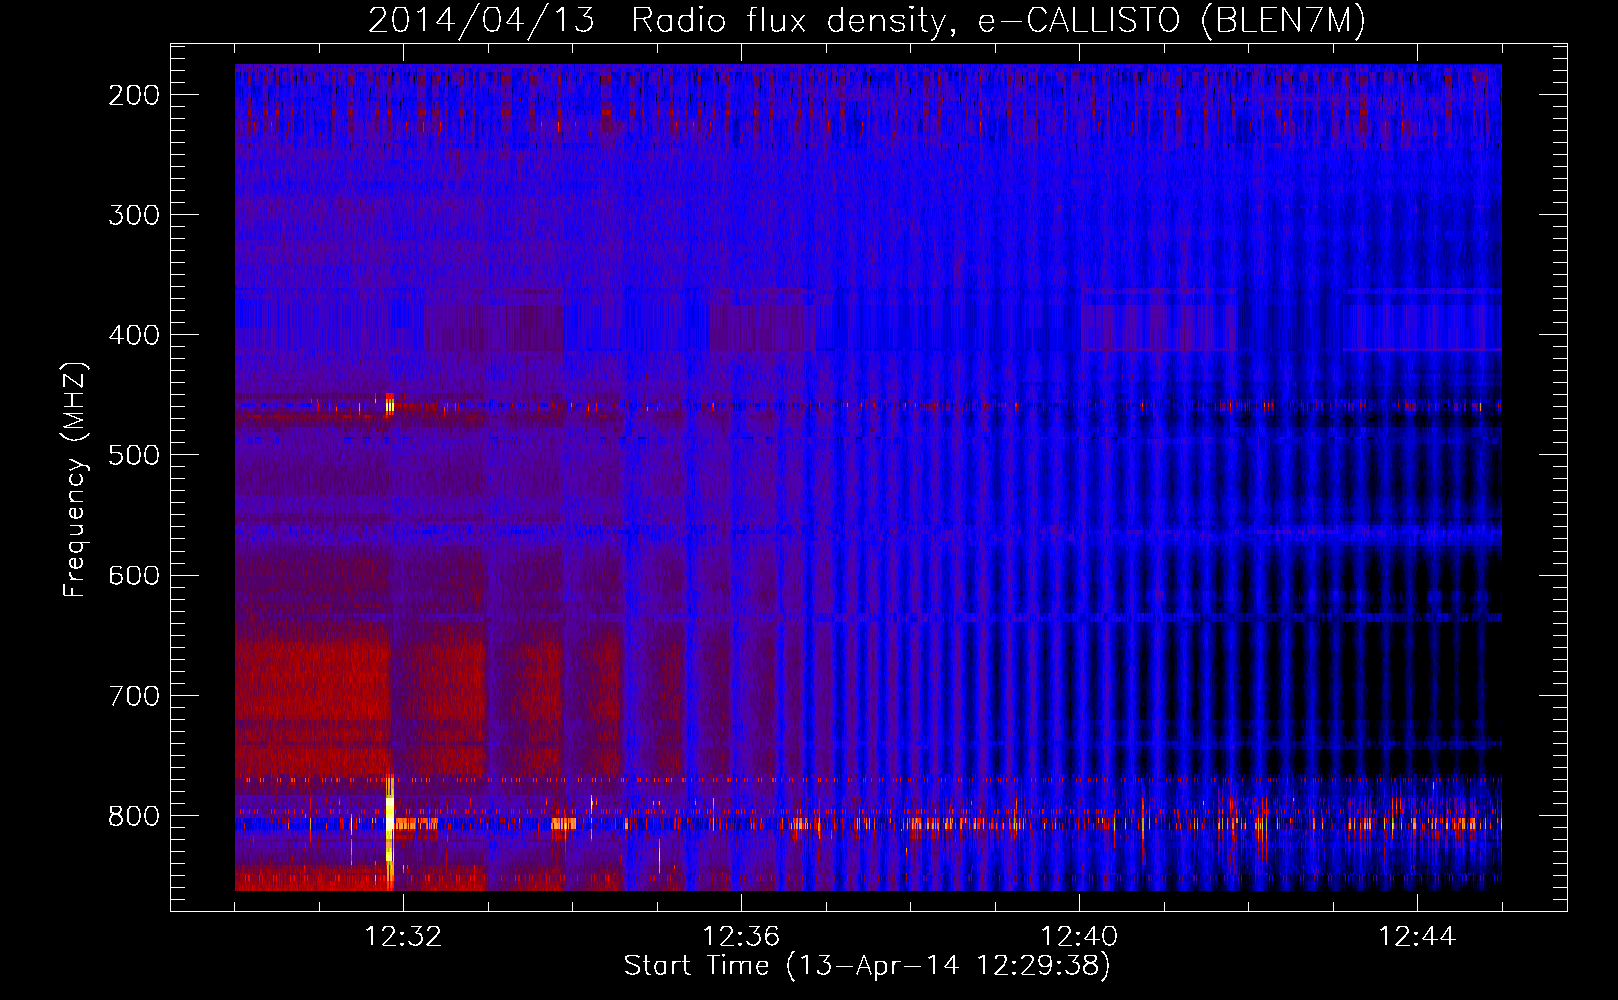The image size is (1618, 1000).
Task: Click the 12:32 time tick label
Action: 403,936
